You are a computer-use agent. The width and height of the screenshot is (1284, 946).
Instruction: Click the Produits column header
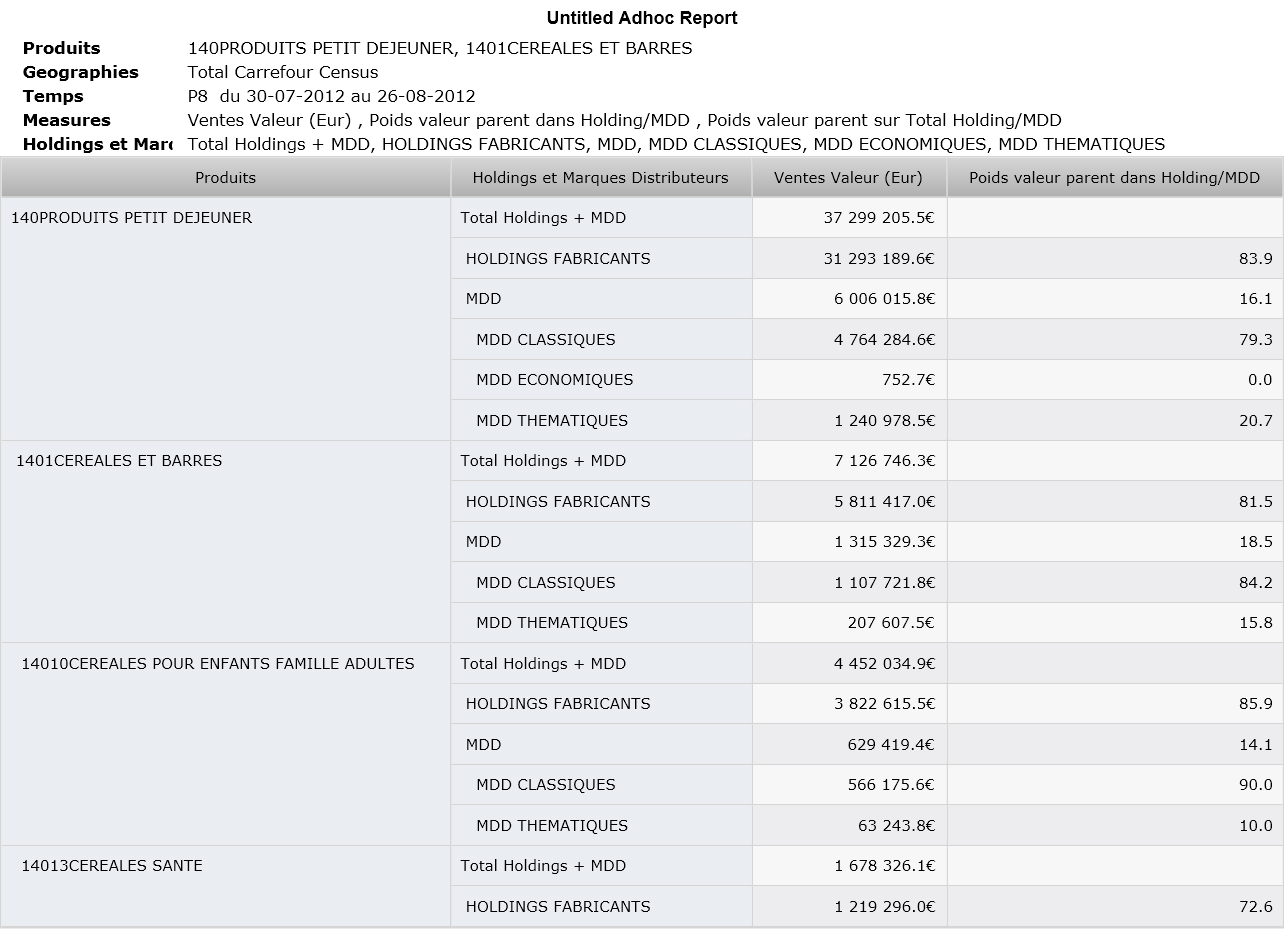pyautogui.click(x=226, y=178)
